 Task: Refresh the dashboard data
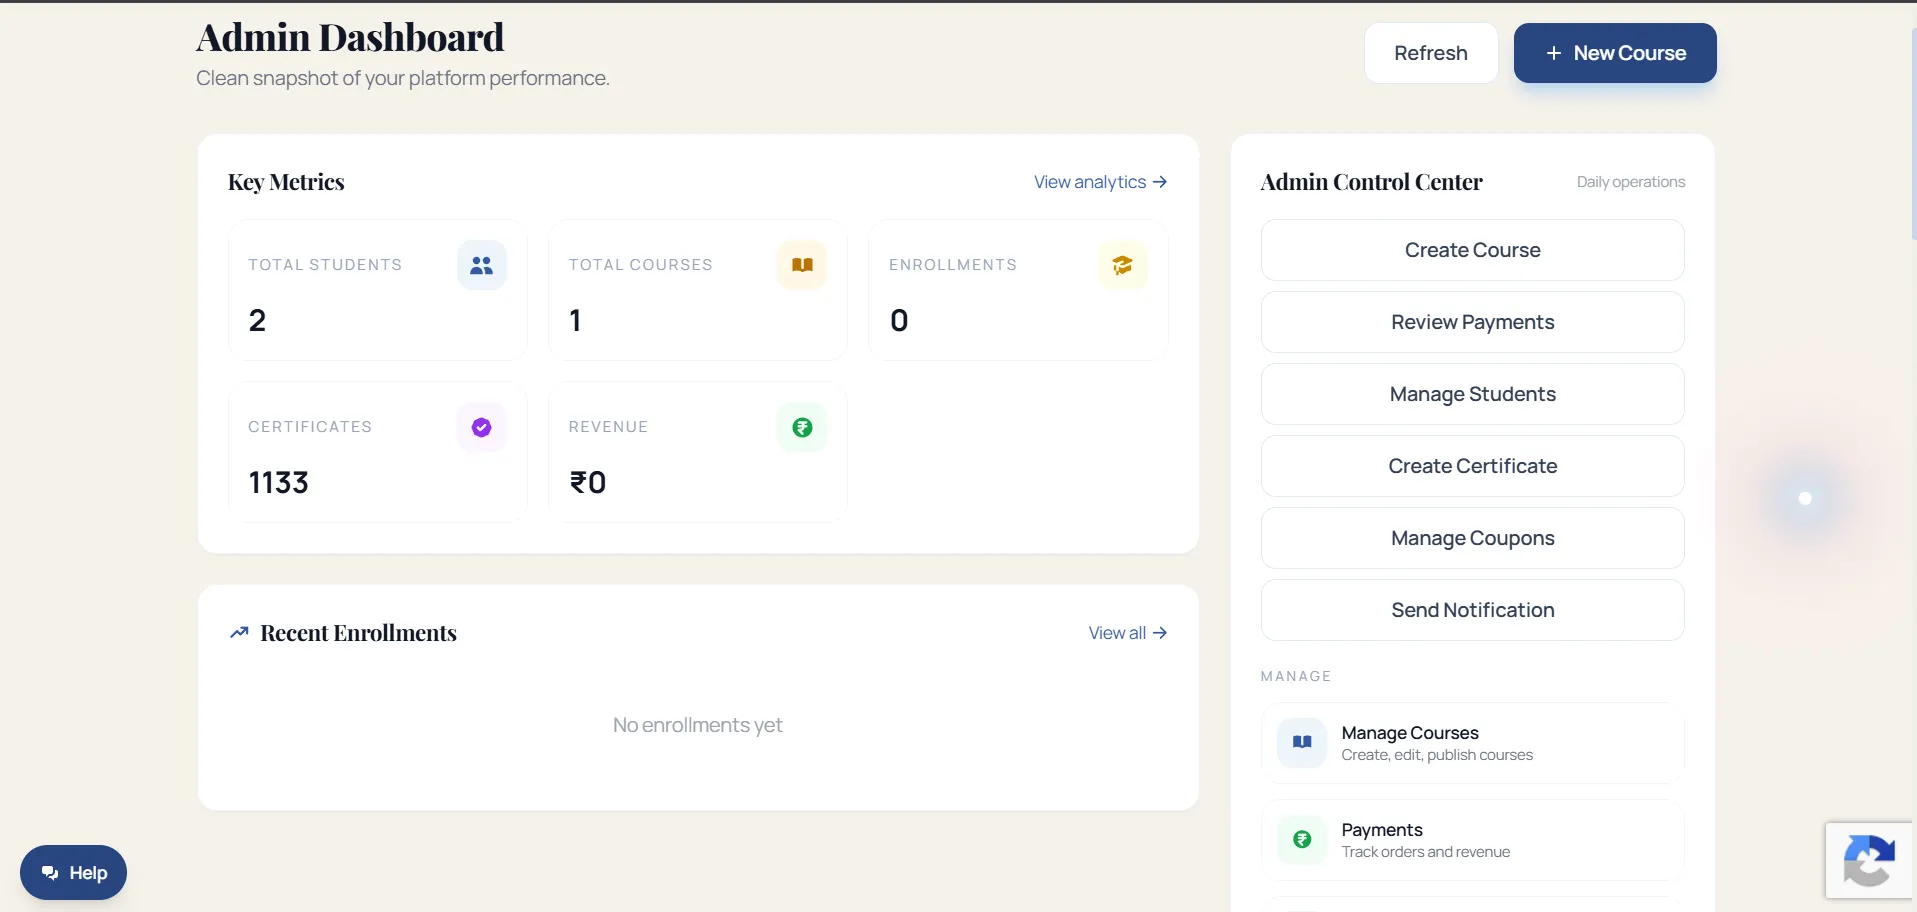click(1431, 53)
